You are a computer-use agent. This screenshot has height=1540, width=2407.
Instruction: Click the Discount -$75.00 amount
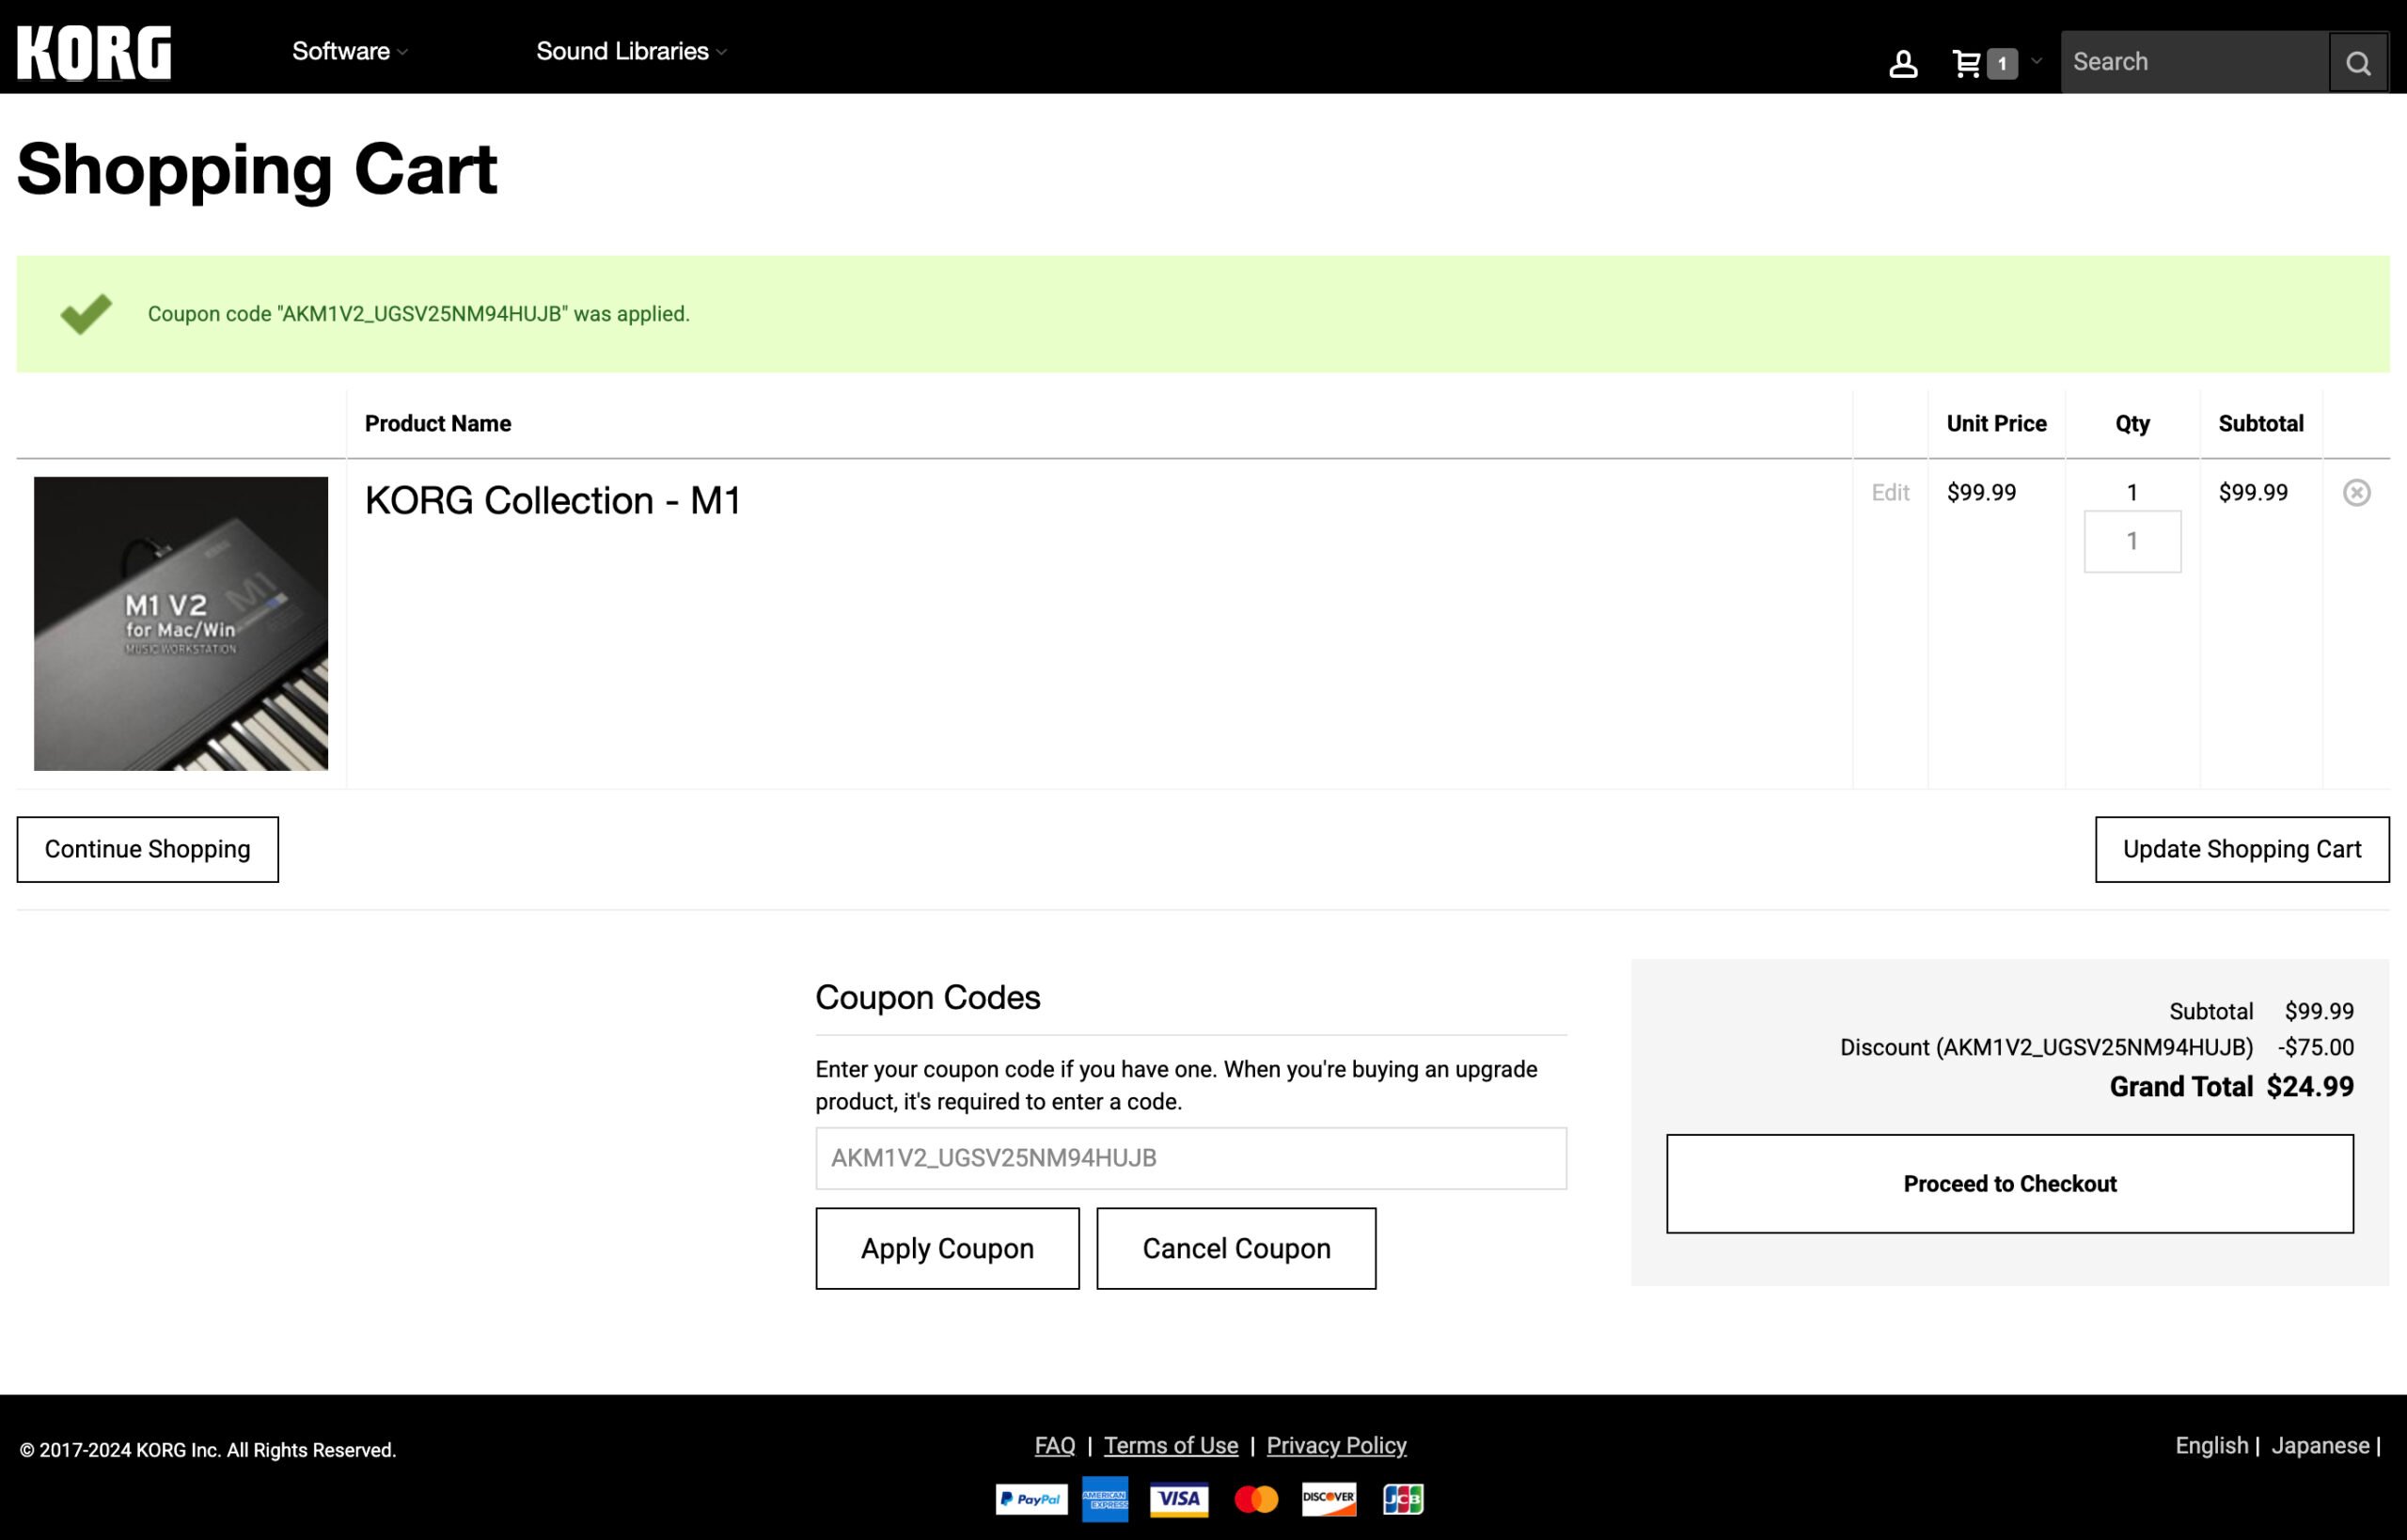(x=2316, y=1048)
